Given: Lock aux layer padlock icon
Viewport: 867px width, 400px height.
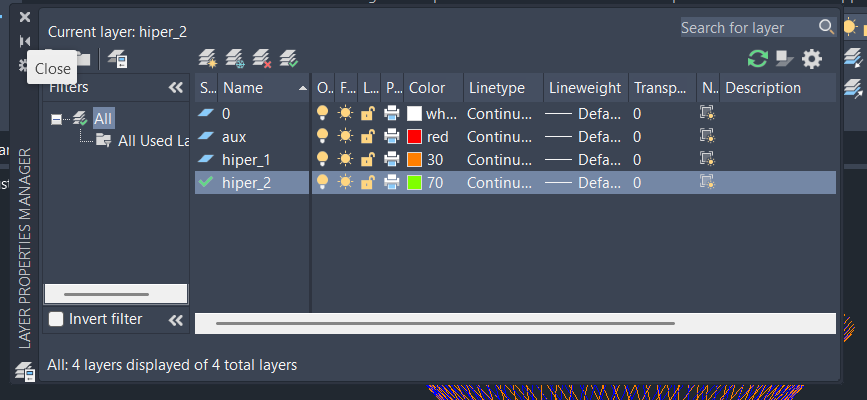Looking at the screenshot, I should click(x=368, y=136).
